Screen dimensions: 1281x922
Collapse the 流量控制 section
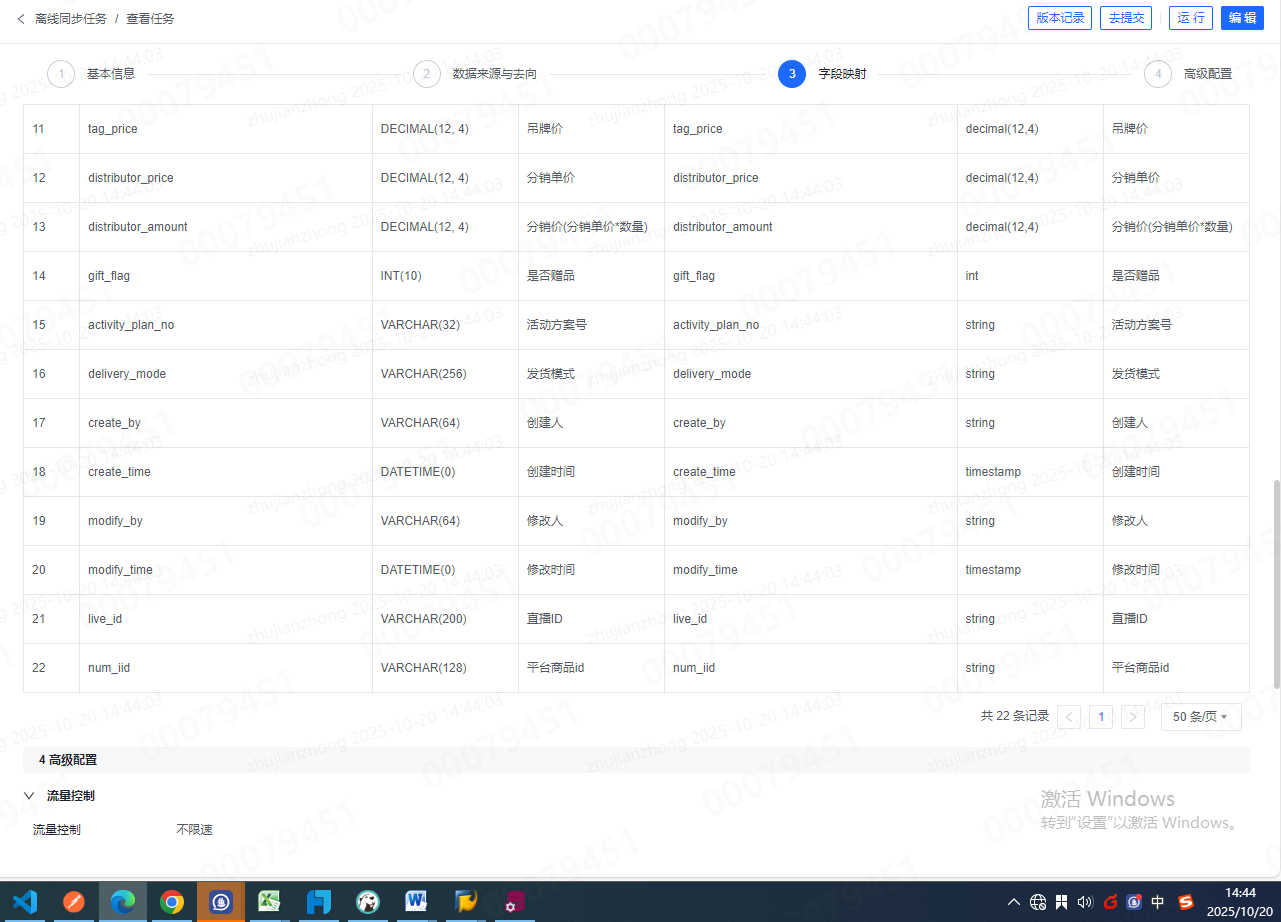[29, 796]
